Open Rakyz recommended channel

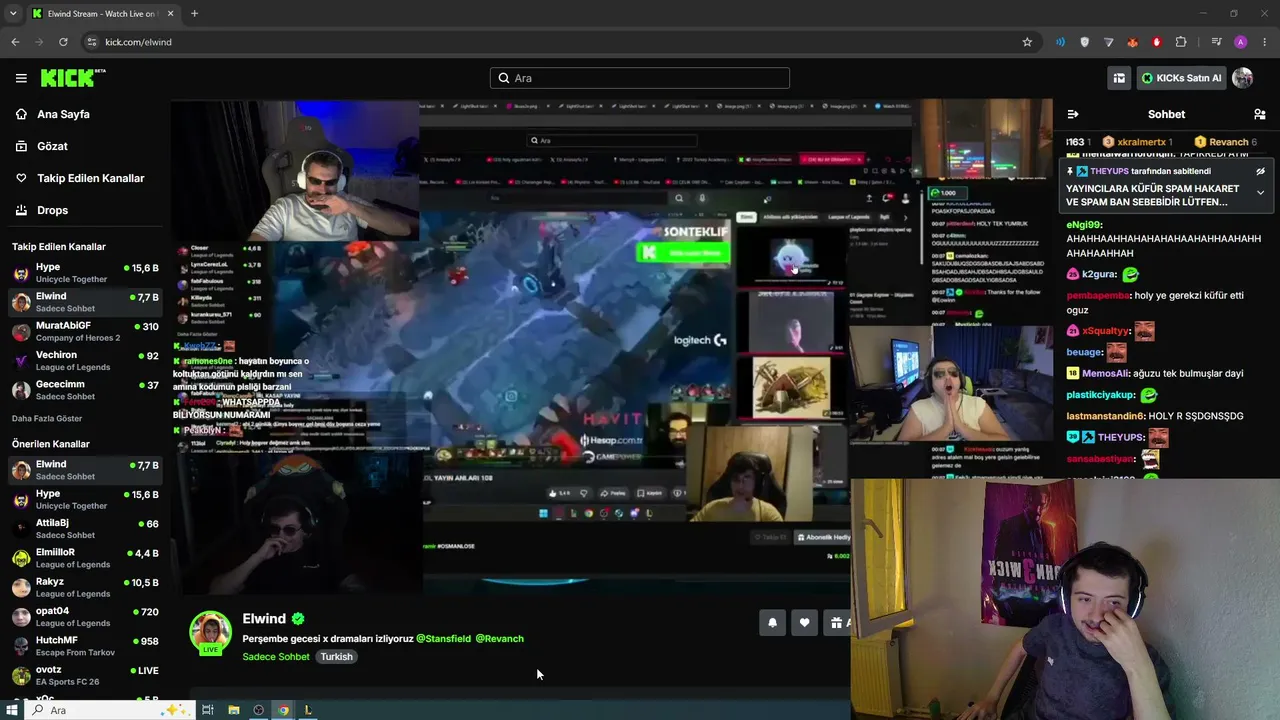pyautogui.click(x=85, y=587)
